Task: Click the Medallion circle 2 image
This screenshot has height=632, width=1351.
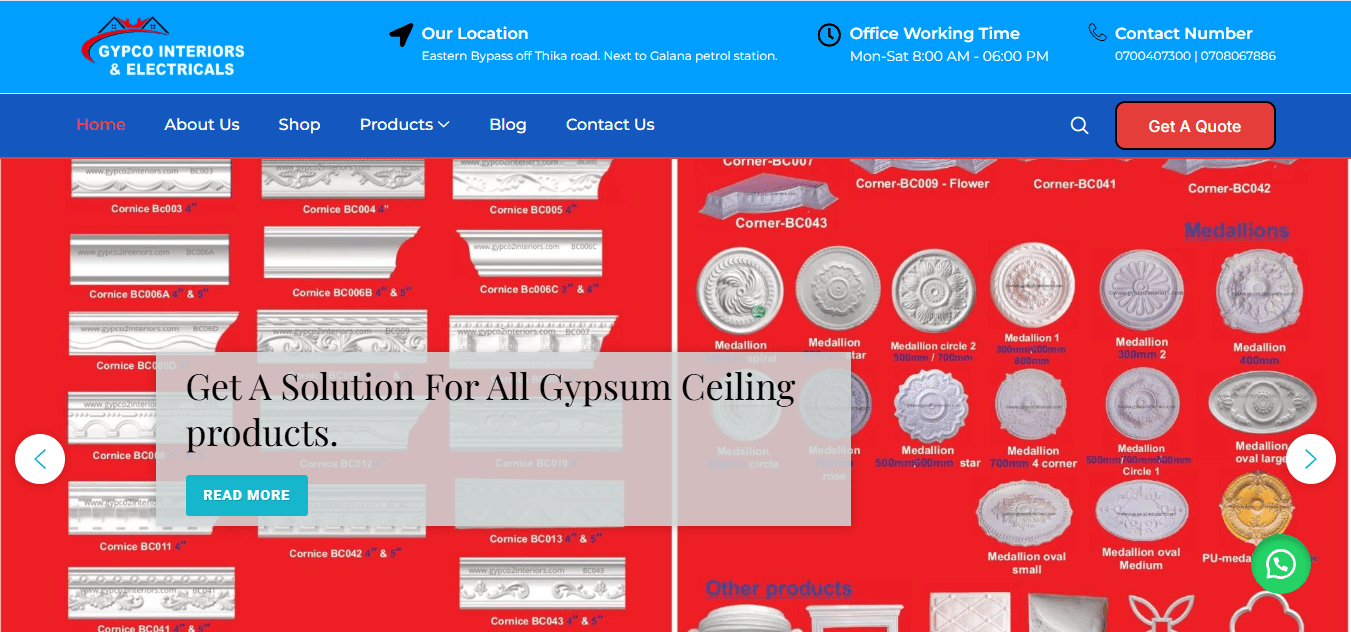Action: (933, 291)
